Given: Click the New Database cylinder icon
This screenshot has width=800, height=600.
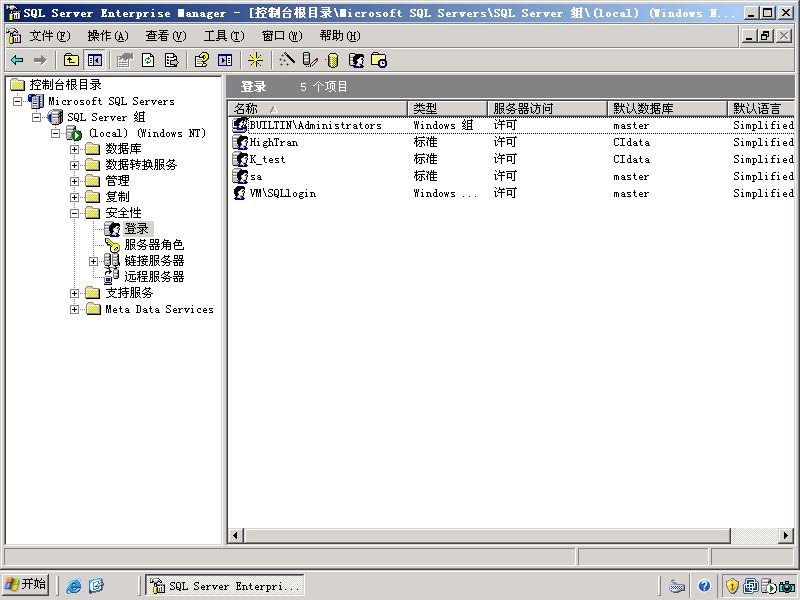Looking at the screenshot, I should click(333, 60).
